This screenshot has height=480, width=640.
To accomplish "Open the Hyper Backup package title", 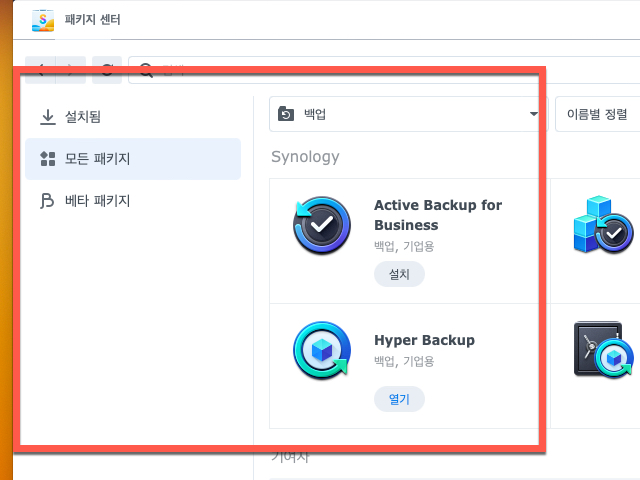I will coord(424,340).
